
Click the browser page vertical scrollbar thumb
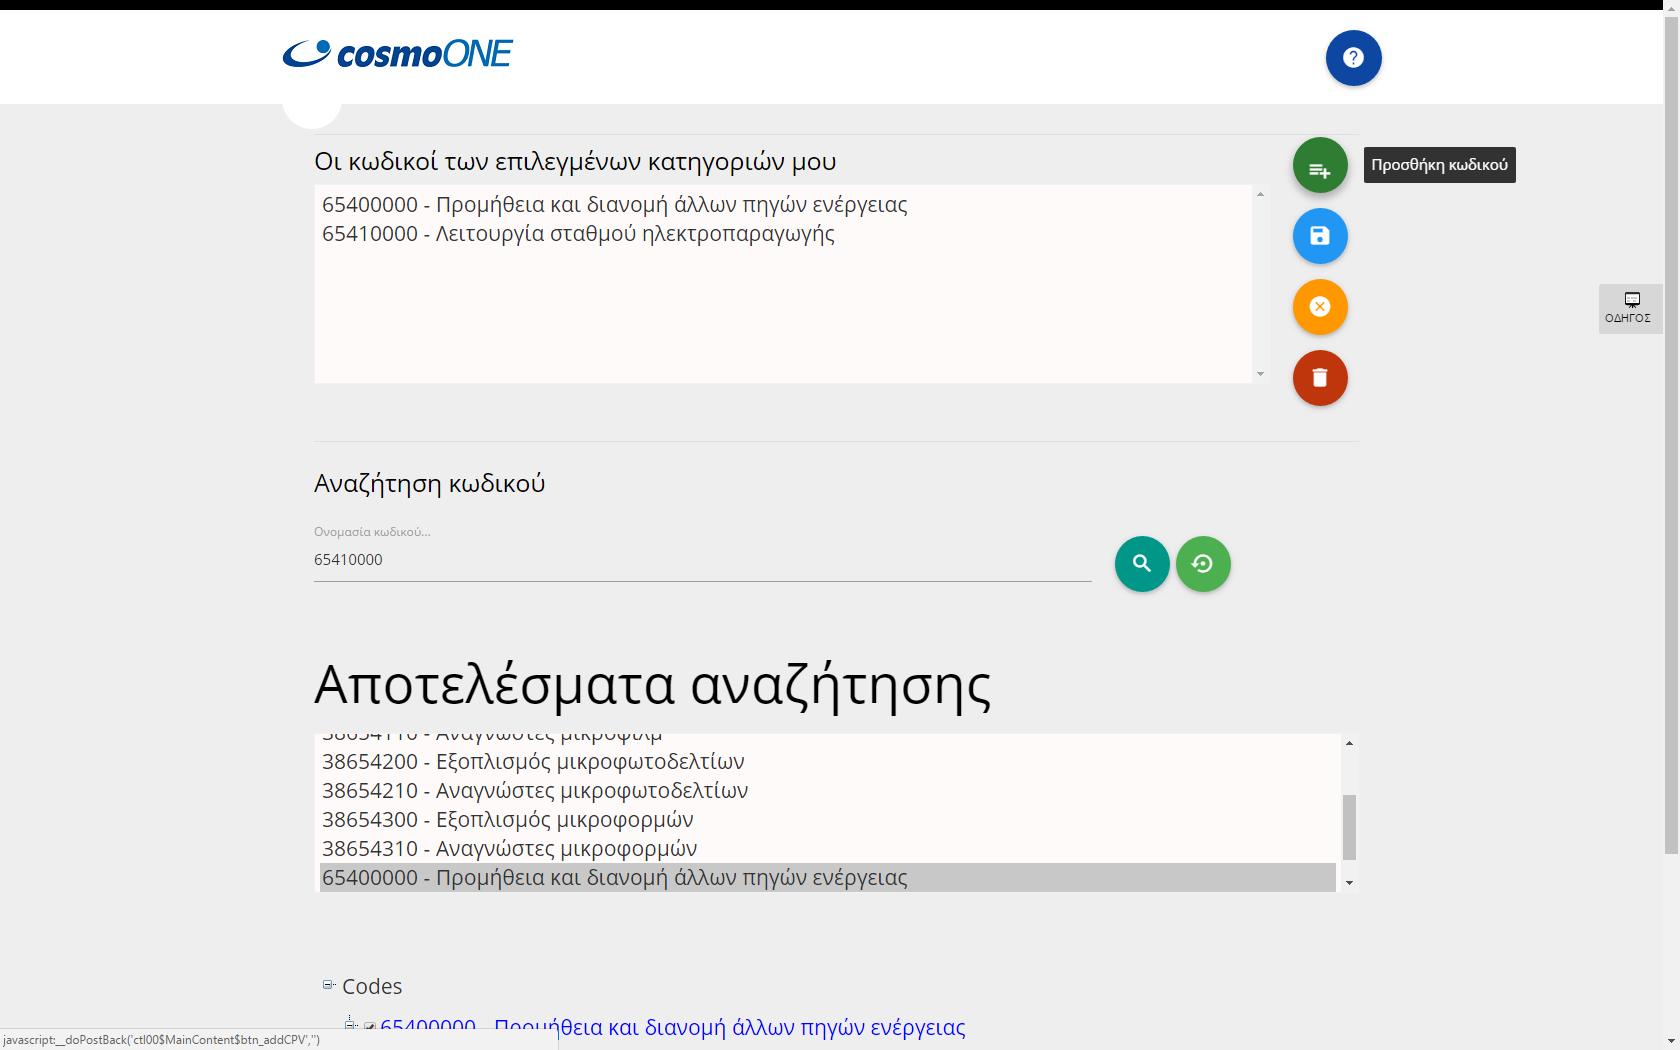[x=1671, y=436]
